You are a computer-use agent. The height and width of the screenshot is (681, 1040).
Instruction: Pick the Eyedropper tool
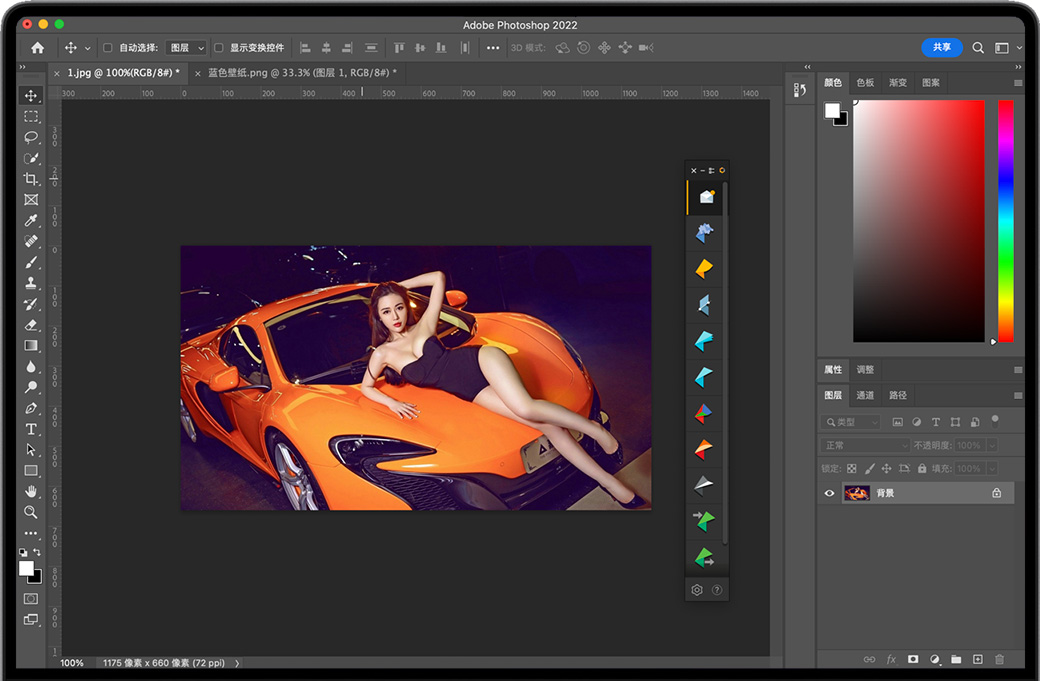[31, 220]
